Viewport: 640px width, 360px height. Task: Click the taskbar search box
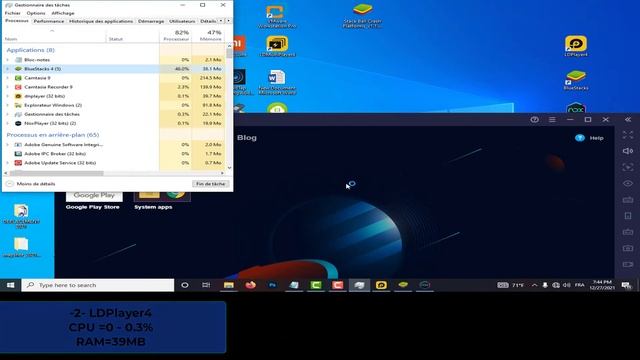[x=98, y=285]
